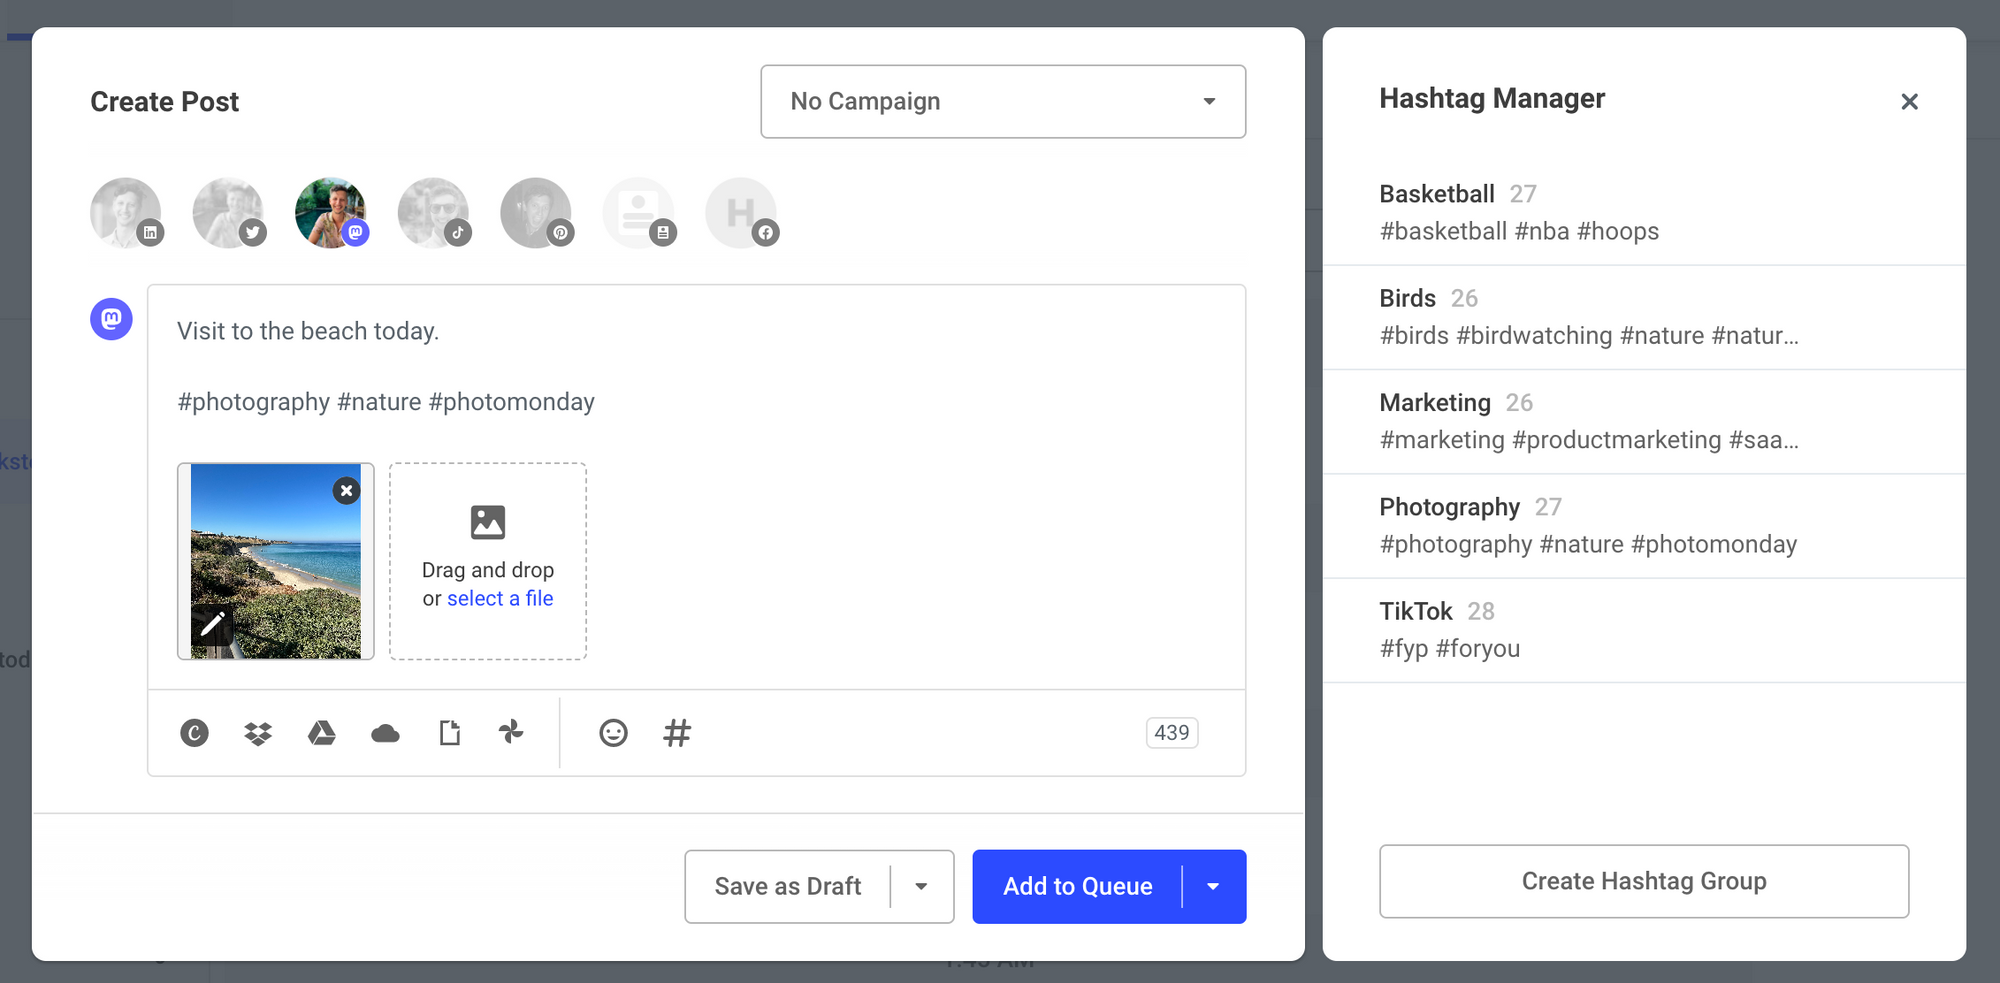Screen dimensions: 2000x983
Task: Edit the beach photo with pencil icon
Action: 211,625
